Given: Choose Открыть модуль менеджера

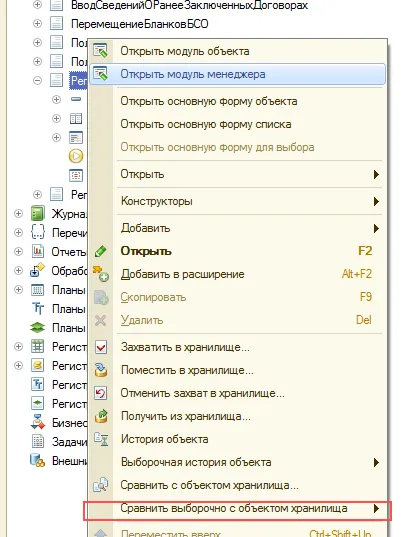Looking at the screenshot, I should [237, 74].
